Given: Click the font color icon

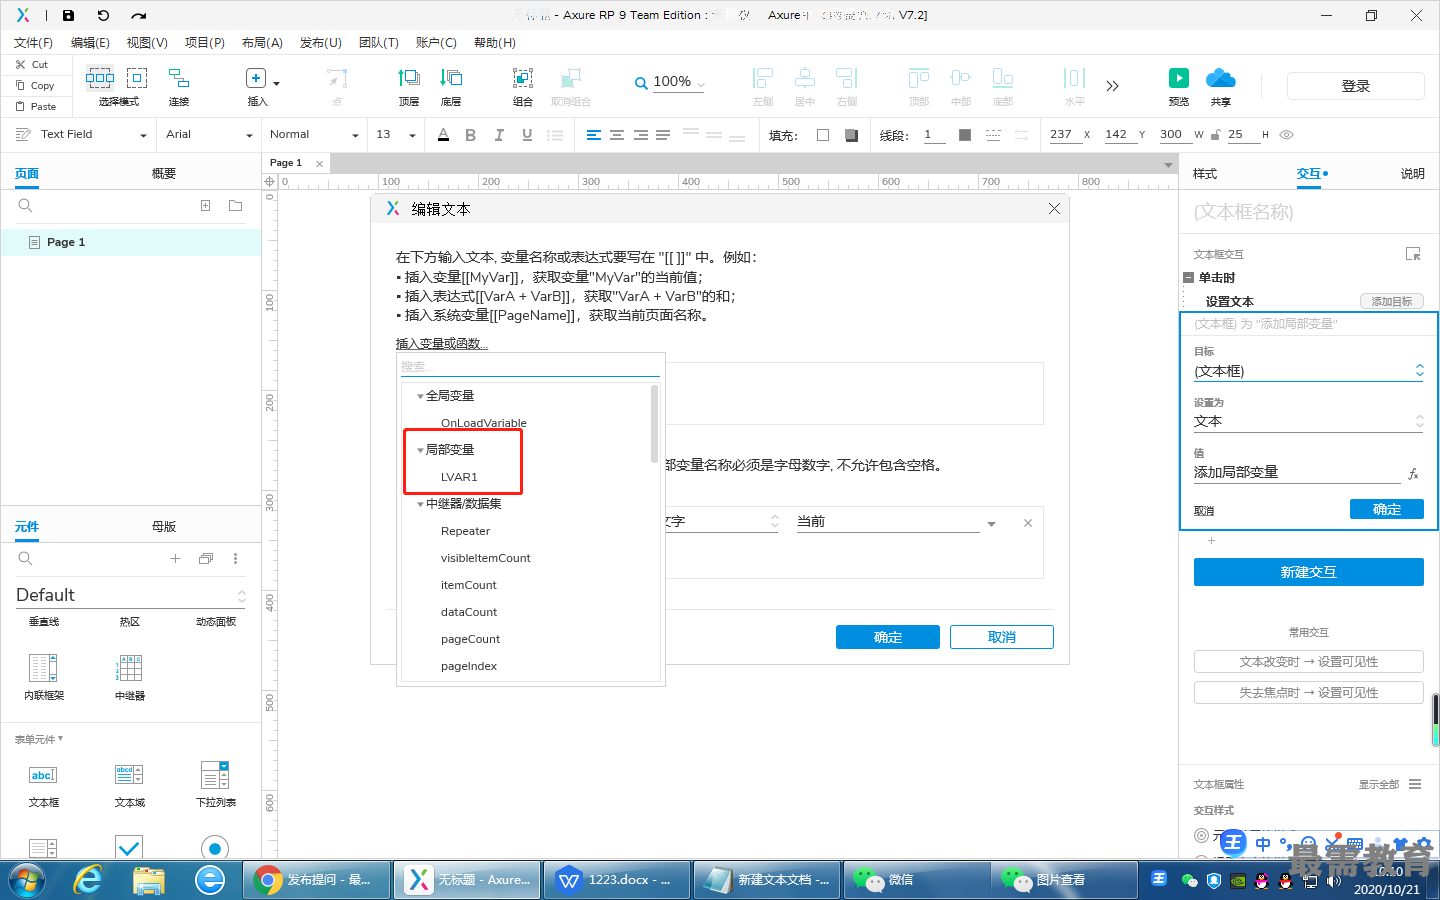Looking at the screenshot, I should click(x=443, y=135).
